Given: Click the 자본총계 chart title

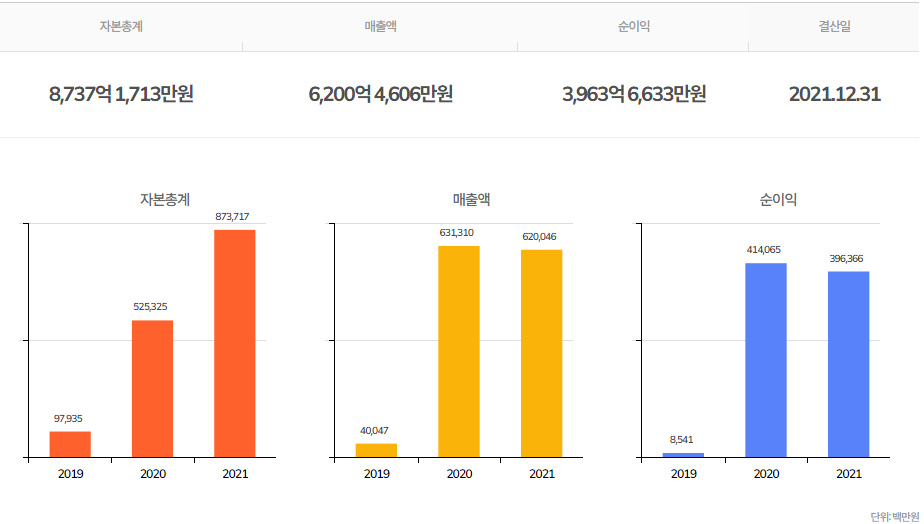Looking at the screenshot, I should [165, 200].
